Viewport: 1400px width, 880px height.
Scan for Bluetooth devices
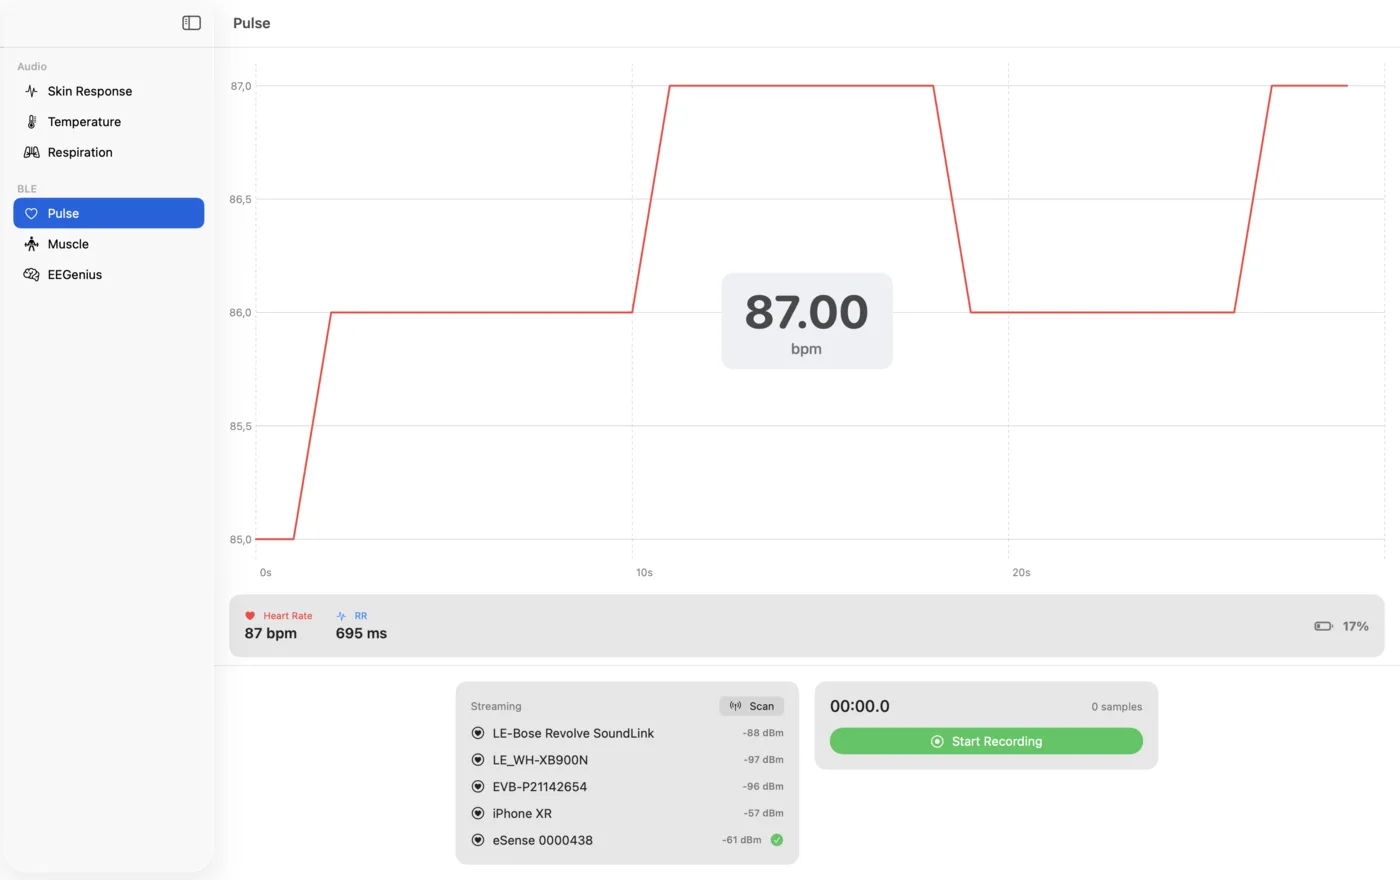tap(751, 706)
